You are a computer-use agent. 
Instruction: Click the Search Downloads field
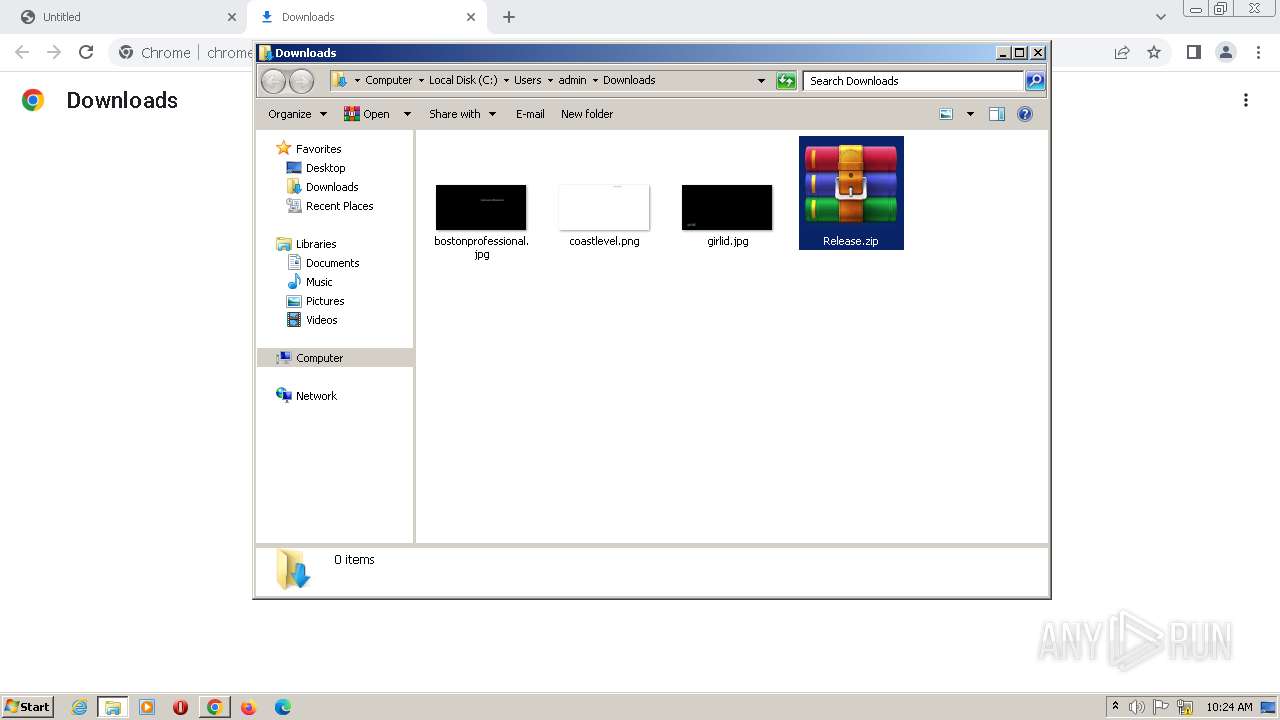click(x=913, y=81)
